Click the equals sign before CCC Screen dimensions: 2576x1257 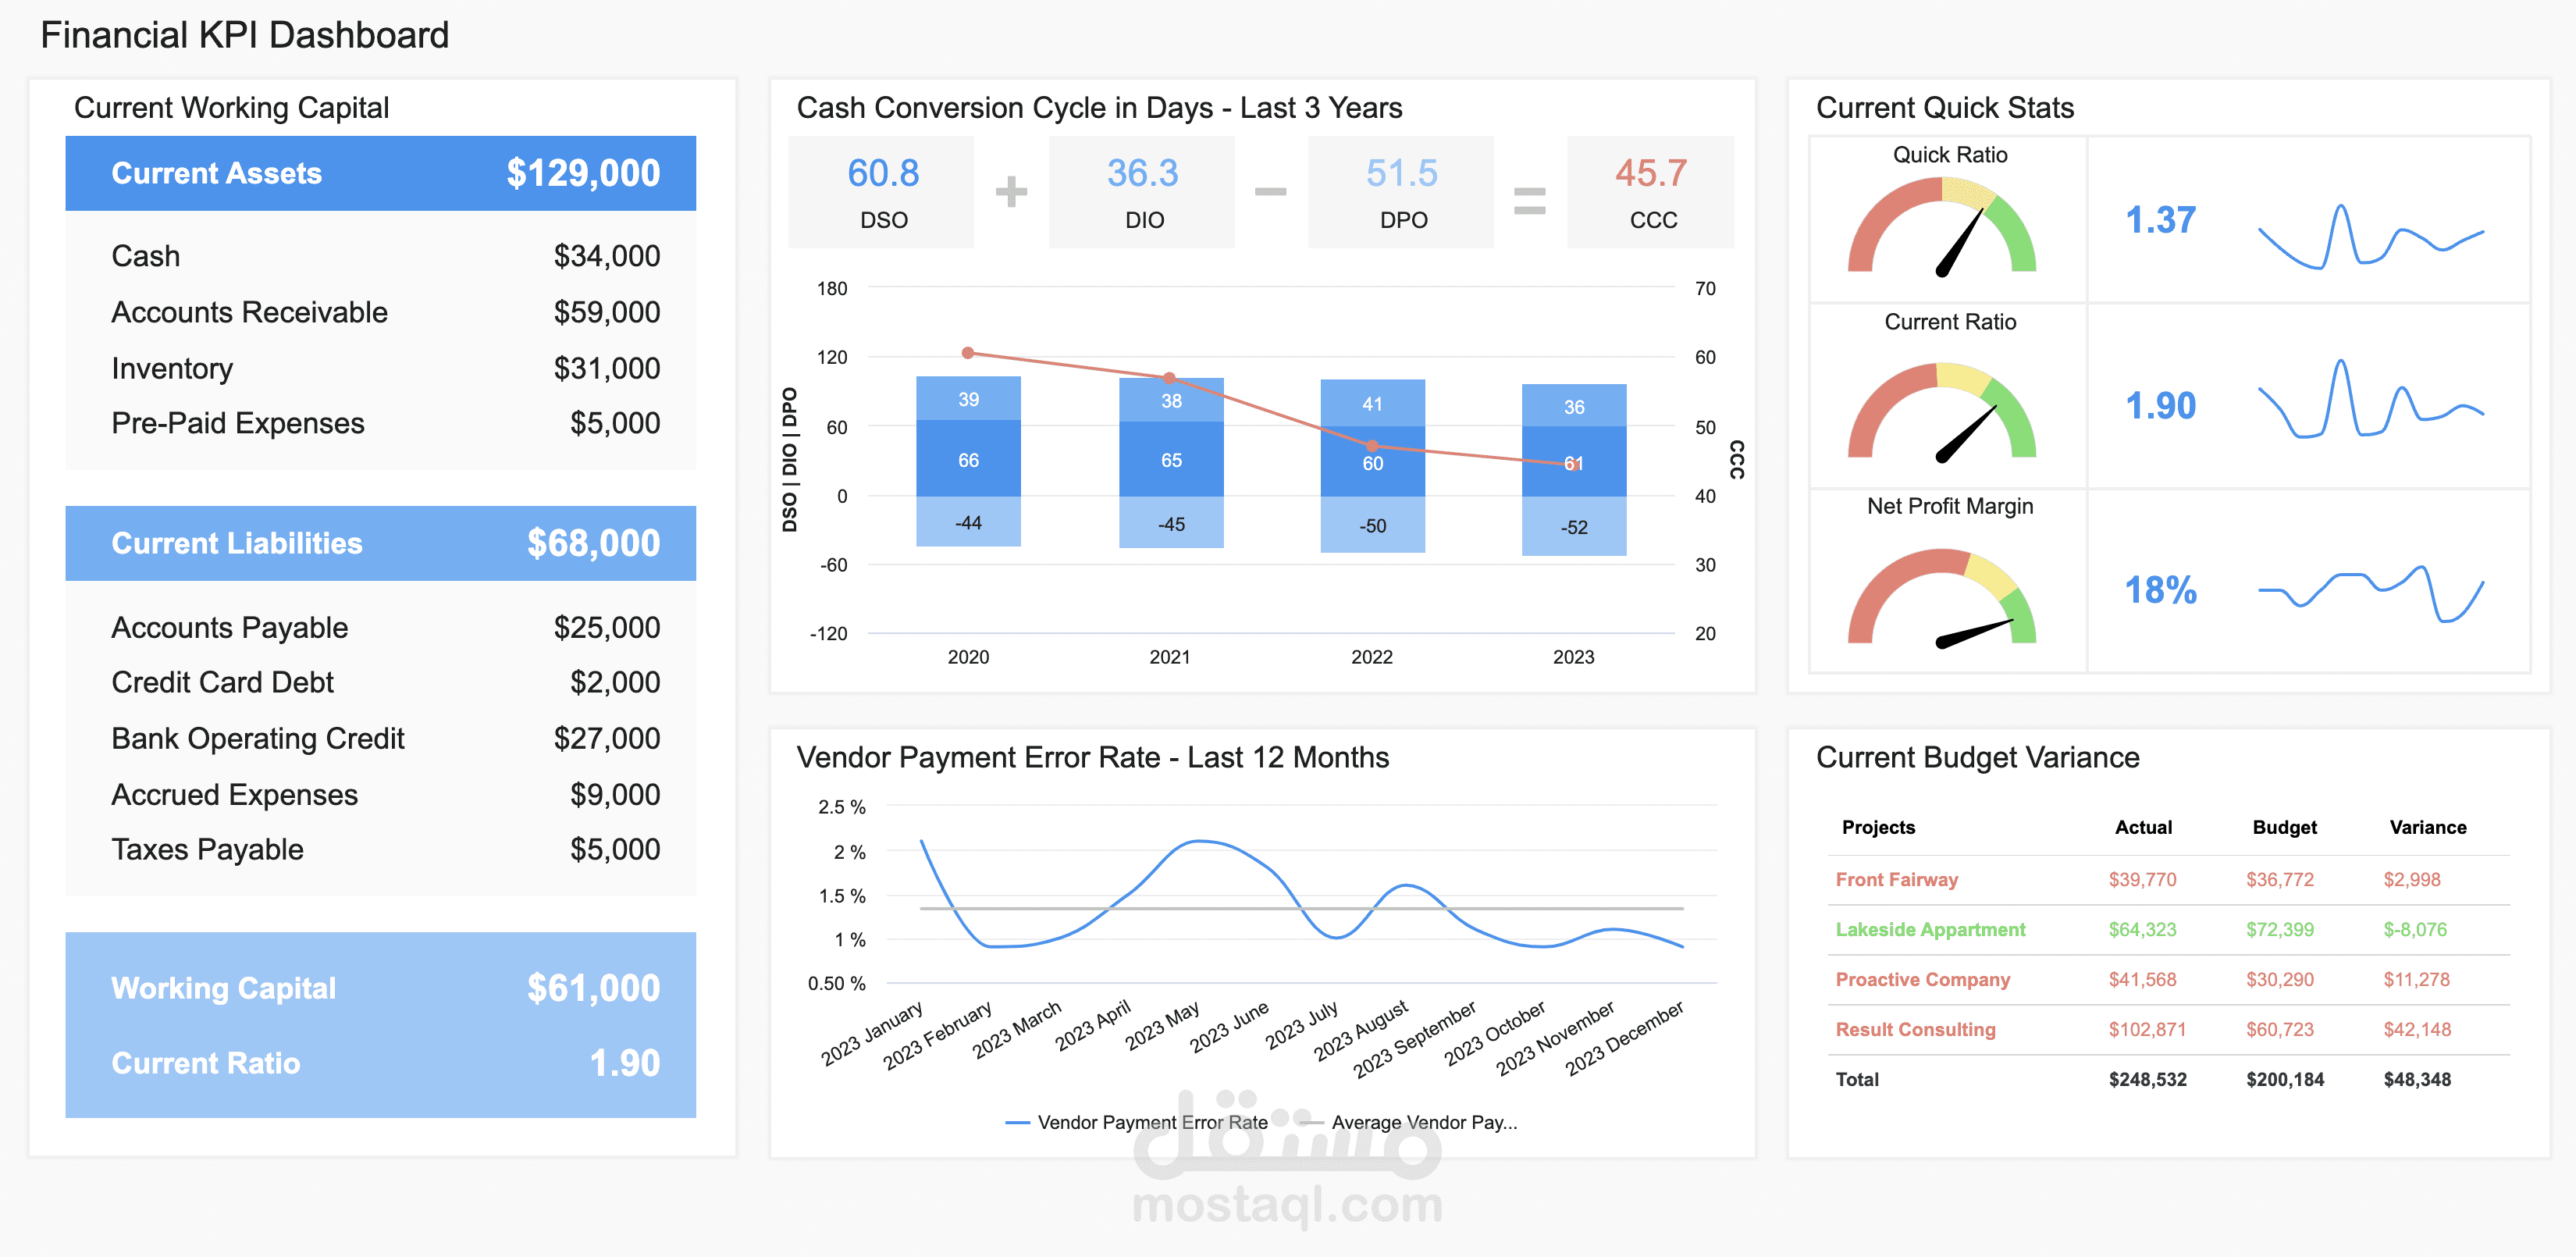click(x=1529, y=200)
